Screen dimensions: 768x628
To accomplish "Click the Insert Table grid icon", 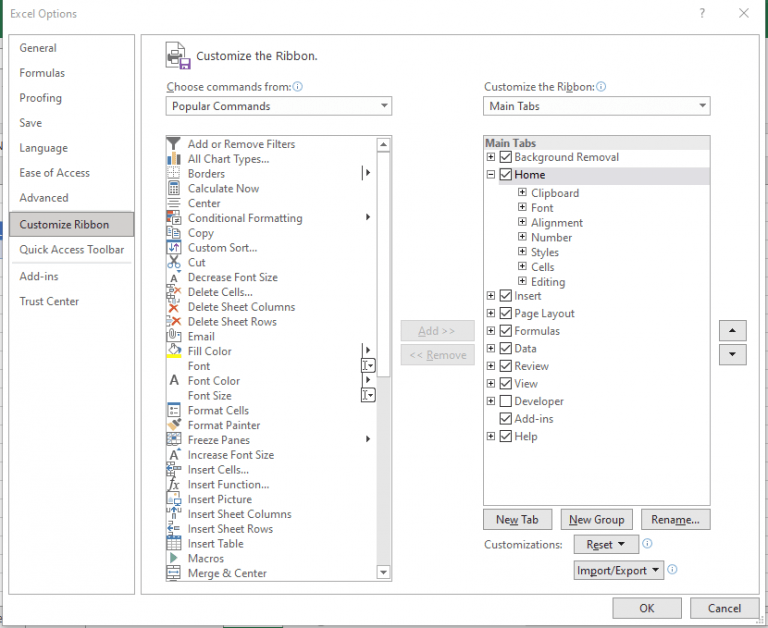I will pos(173,543).
